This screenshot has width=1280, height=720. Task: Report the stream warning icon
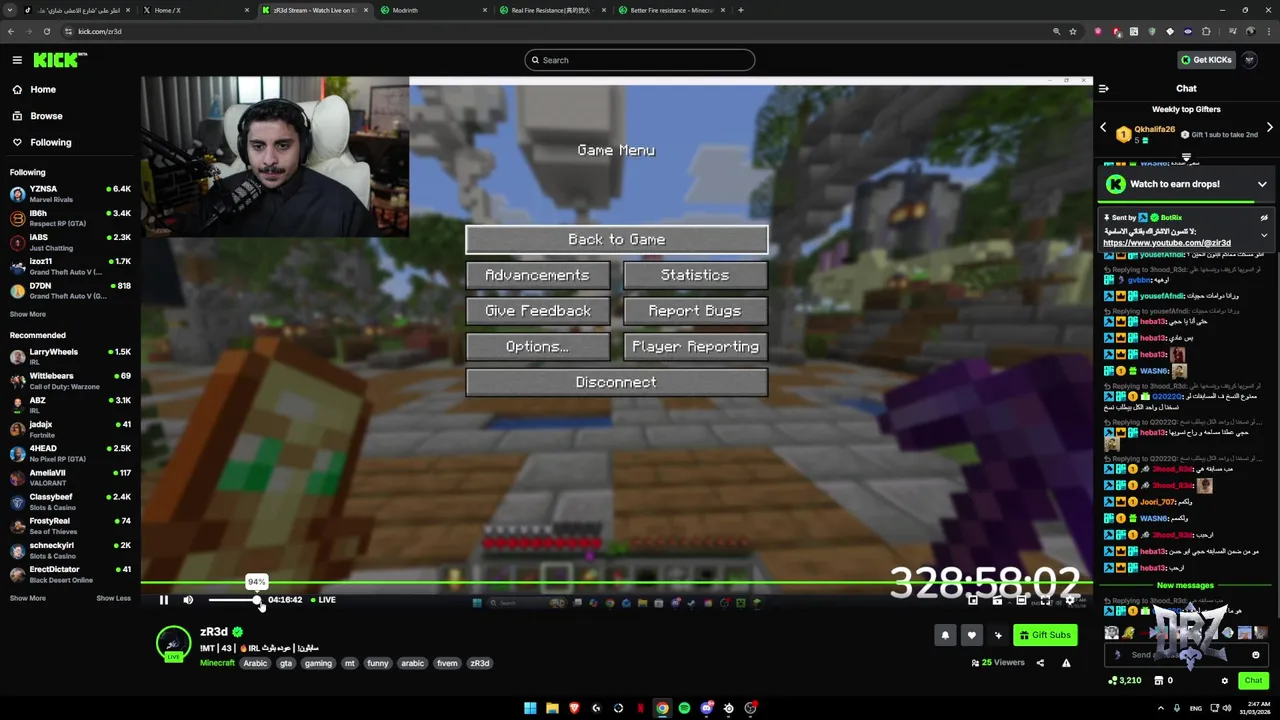coord(1066,663)
